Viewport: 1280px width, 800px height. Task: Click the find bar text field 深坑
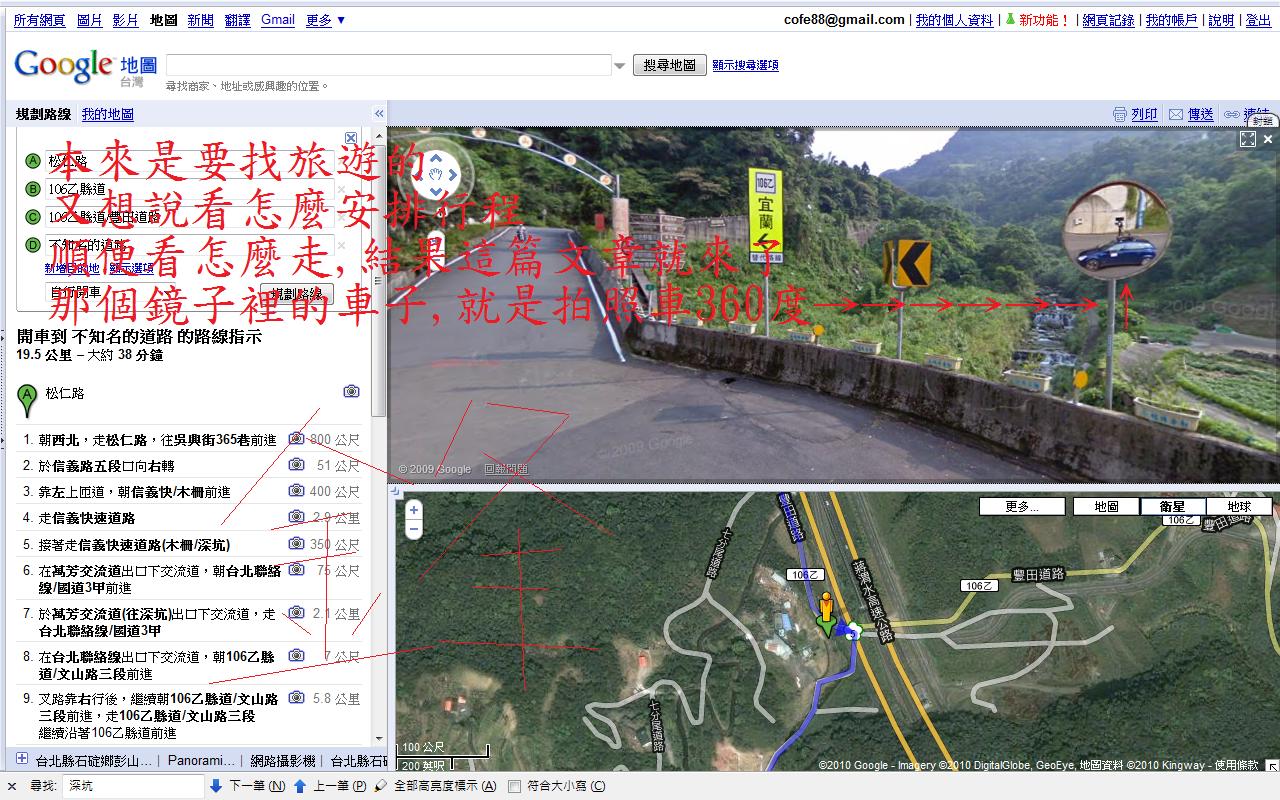pos(133,786)
